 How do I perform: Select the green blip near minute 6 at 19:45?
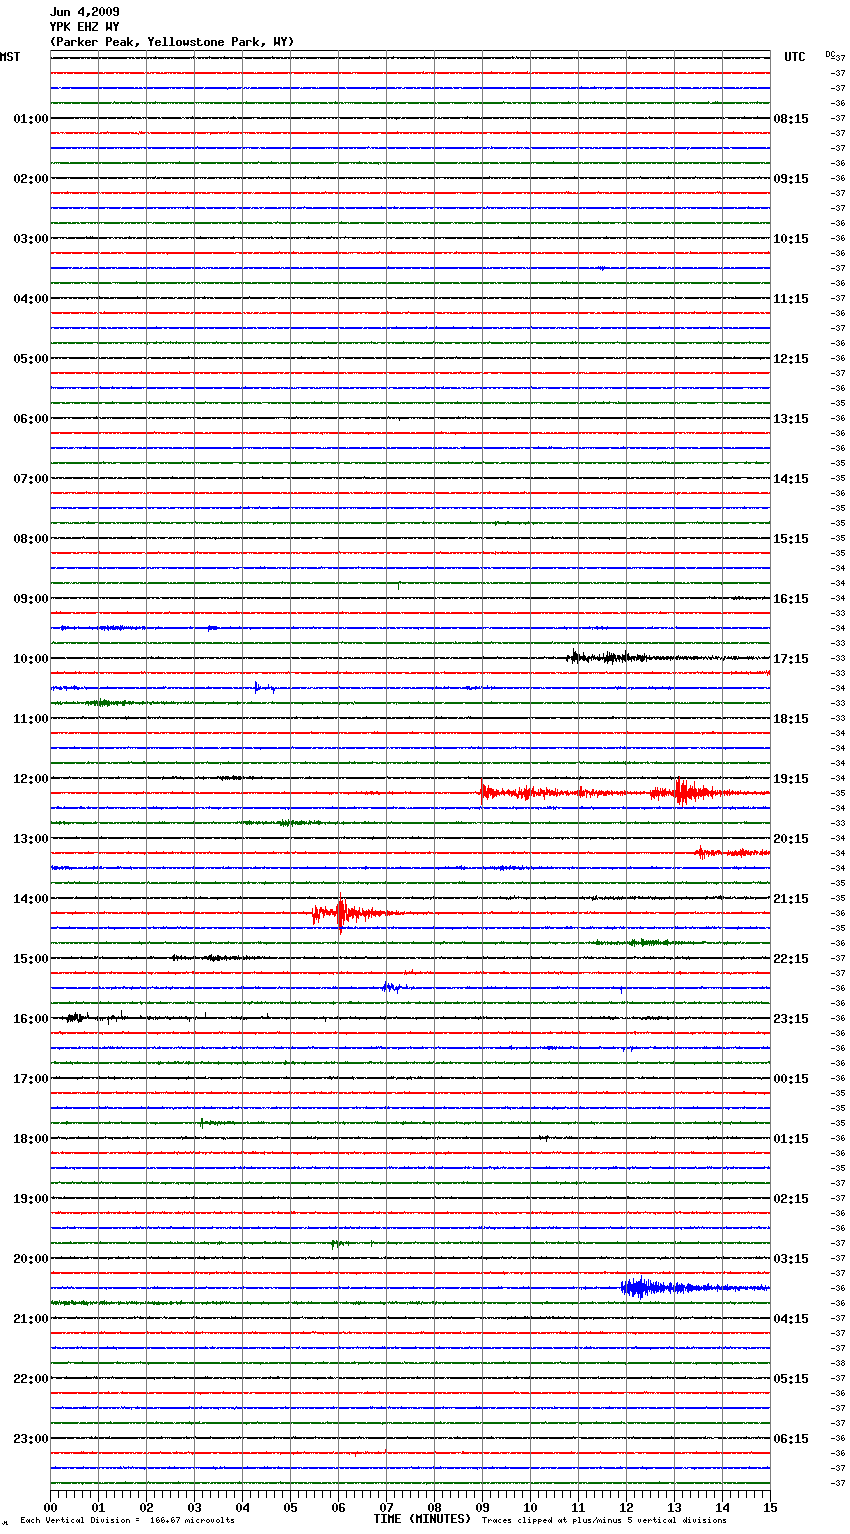coord(337,1243)
